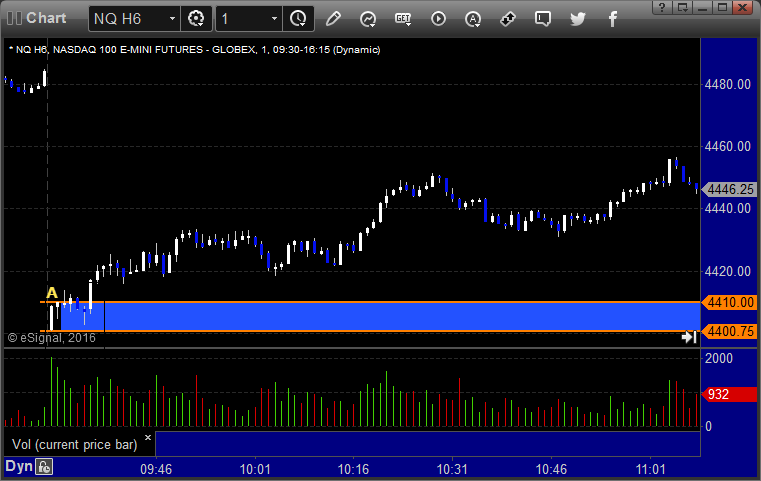The image size is (761, 481).
Task: Click the 11:01 time axis label
Action: (x=650, y=469)
